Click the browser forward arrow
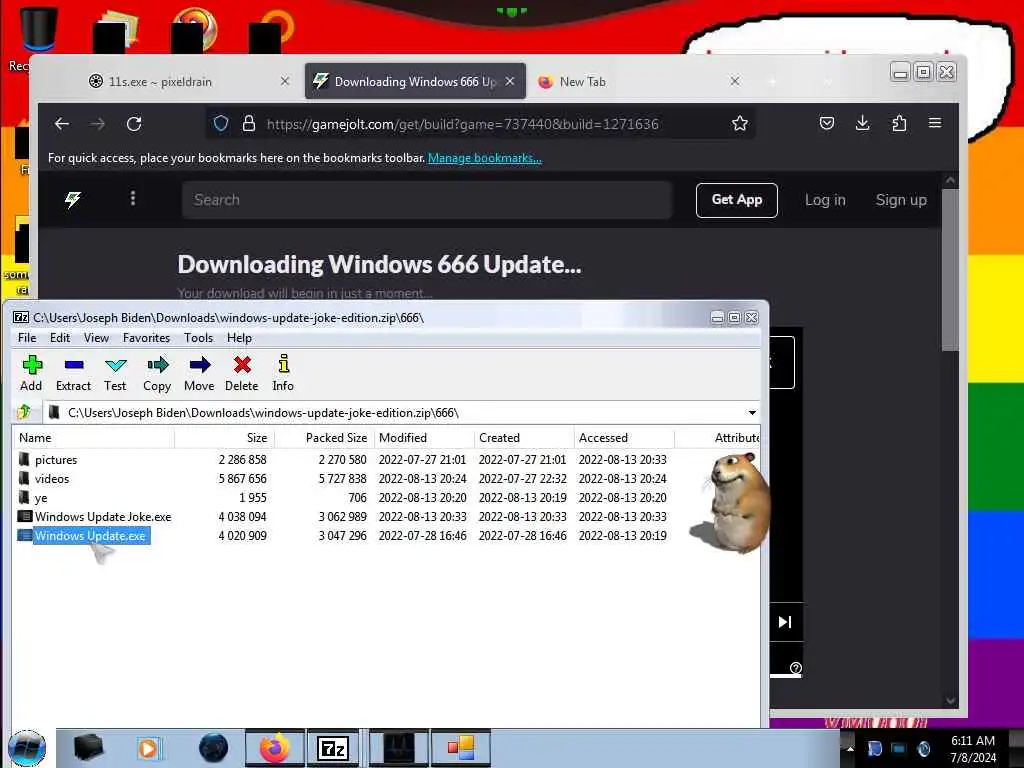The height and width of the screenshot is (768, 1024). [97, 123]
